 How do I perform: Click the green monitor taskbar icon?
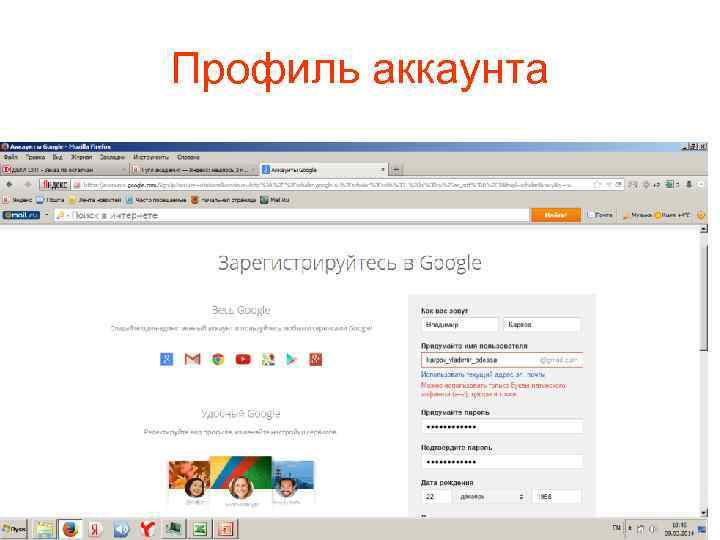click(174, 529)
